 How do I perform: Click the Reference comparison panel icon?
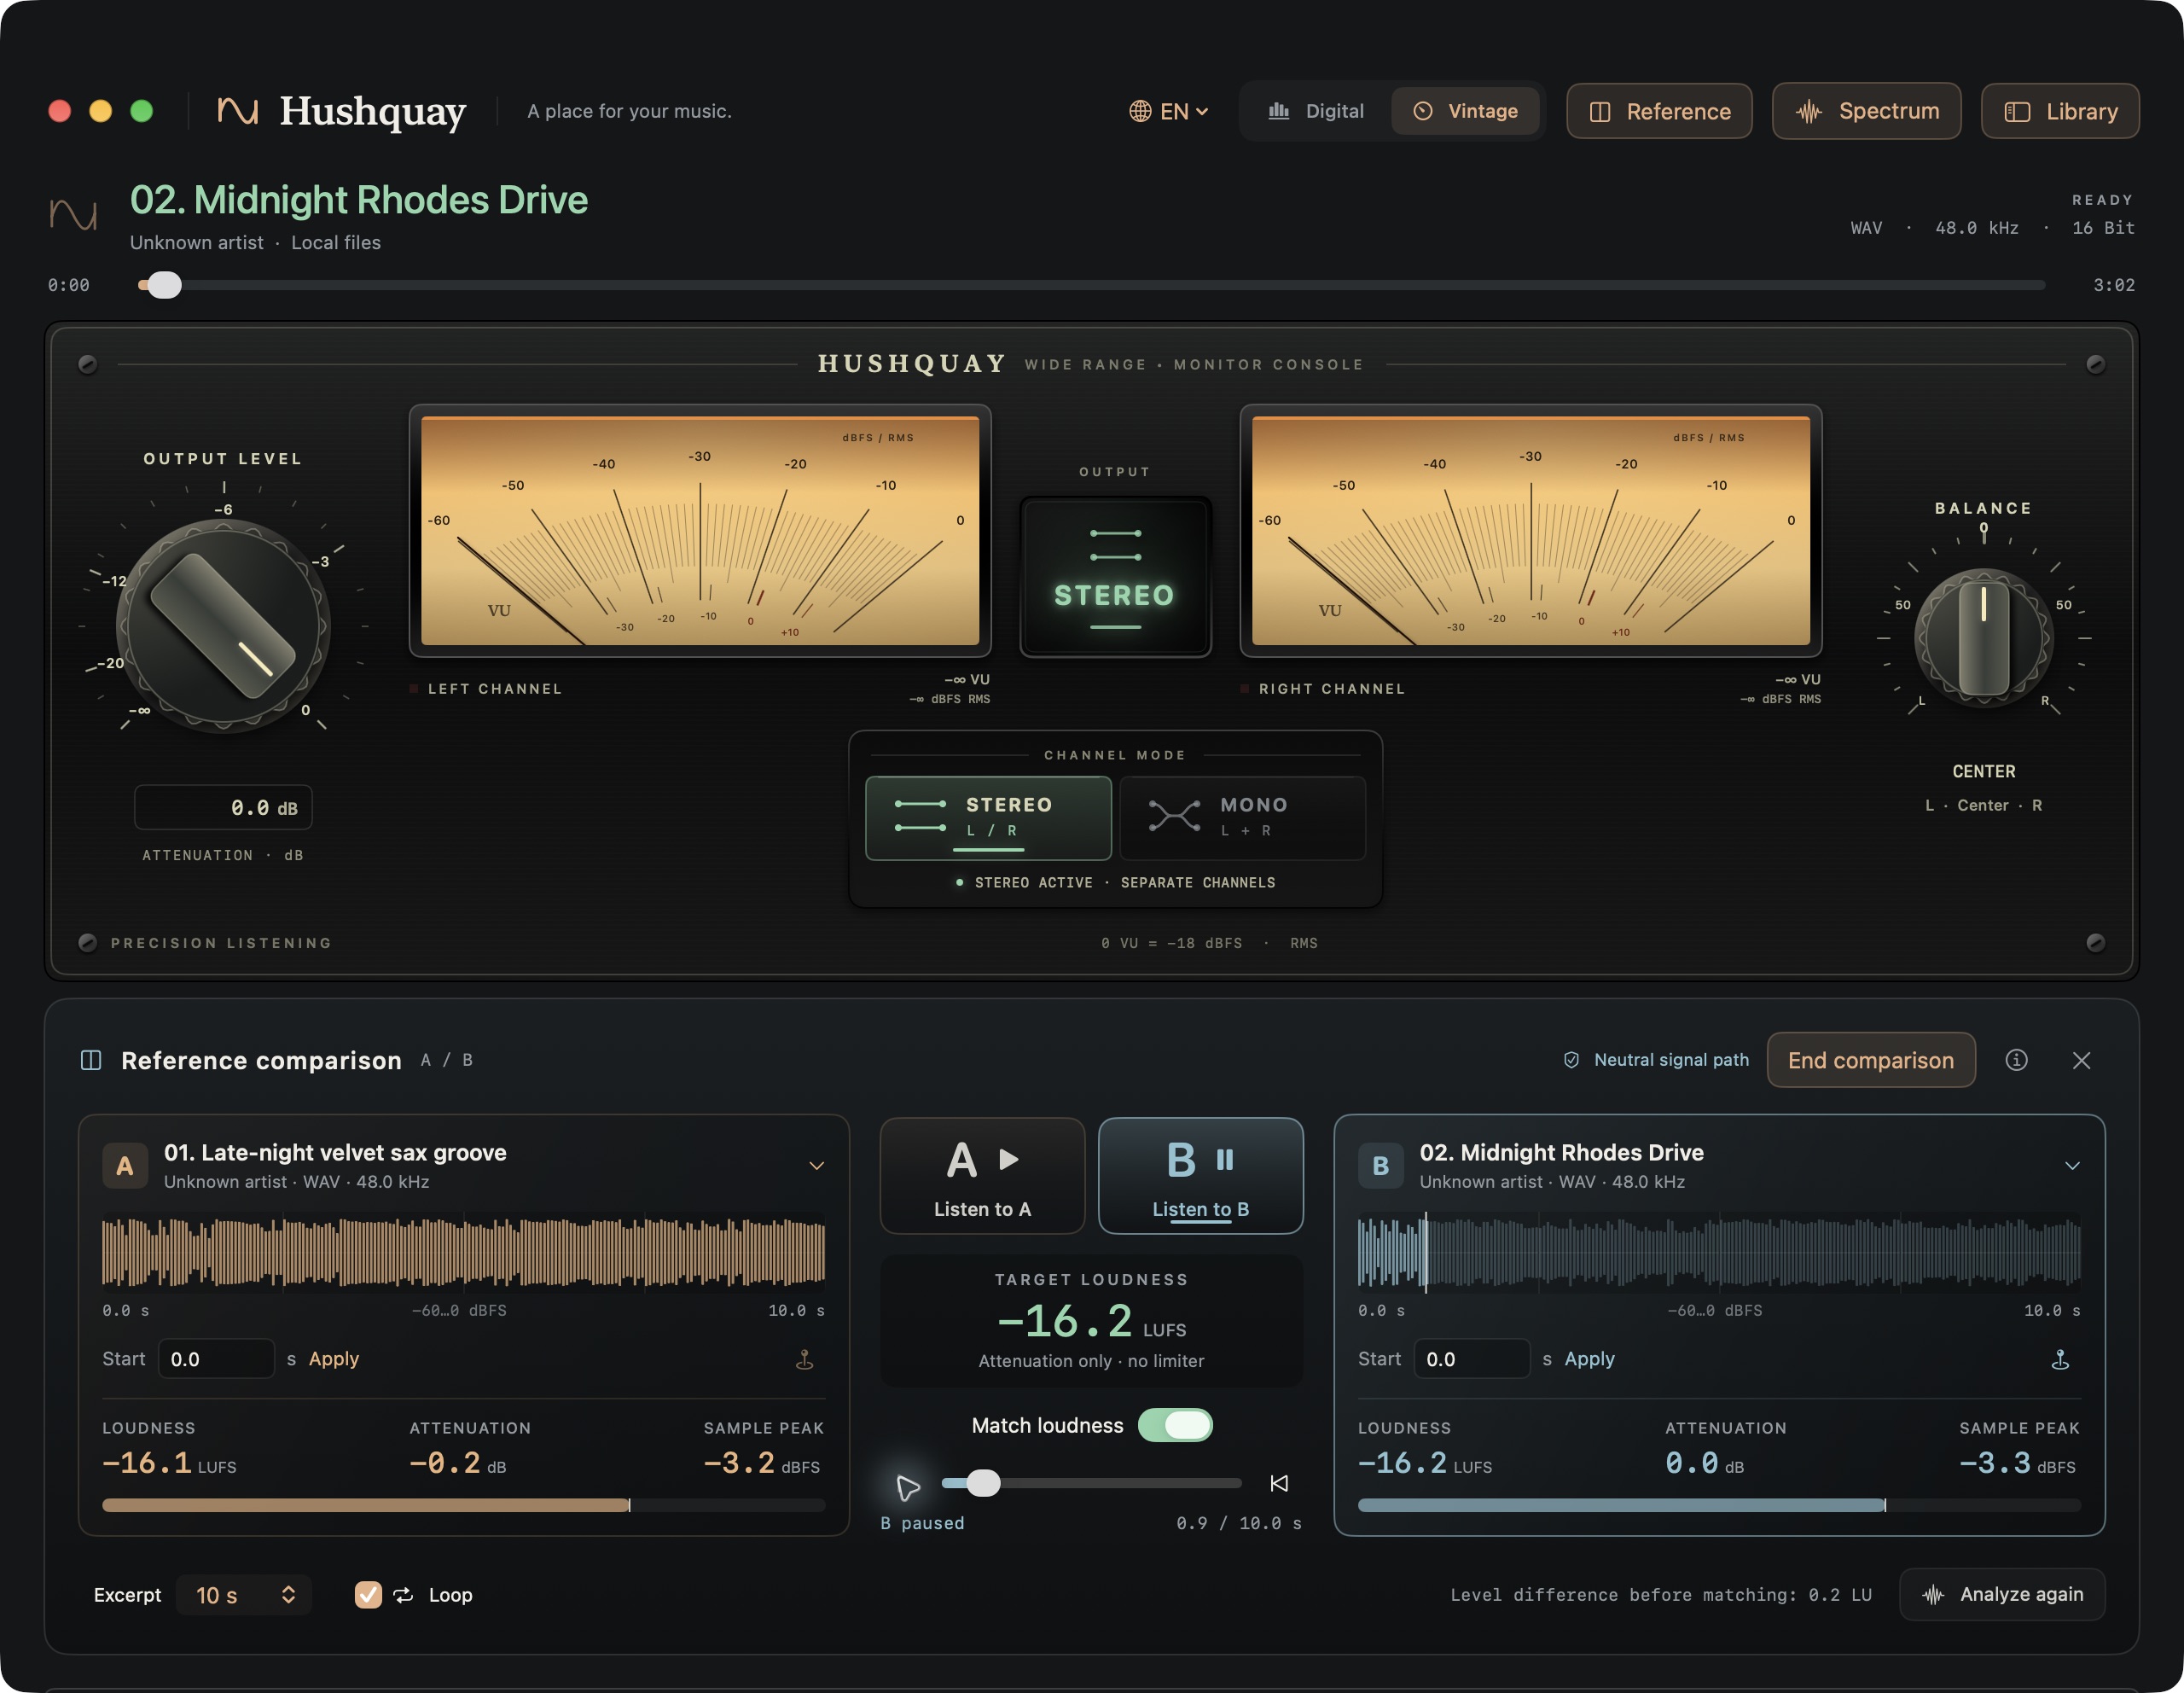tap(91, 1060)
